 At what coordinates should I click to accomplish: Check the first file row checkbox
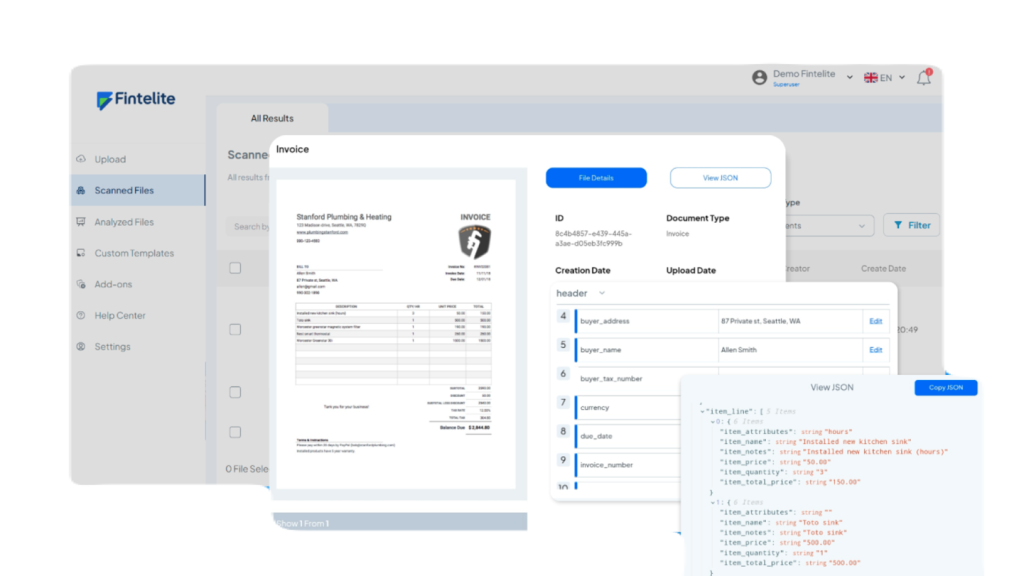click(x=235, y=329)
